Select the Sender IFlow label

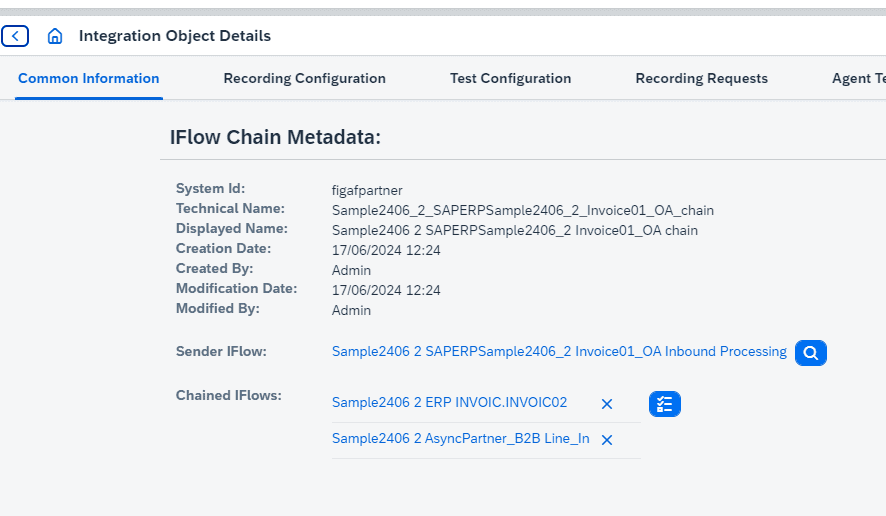point(221,352)
